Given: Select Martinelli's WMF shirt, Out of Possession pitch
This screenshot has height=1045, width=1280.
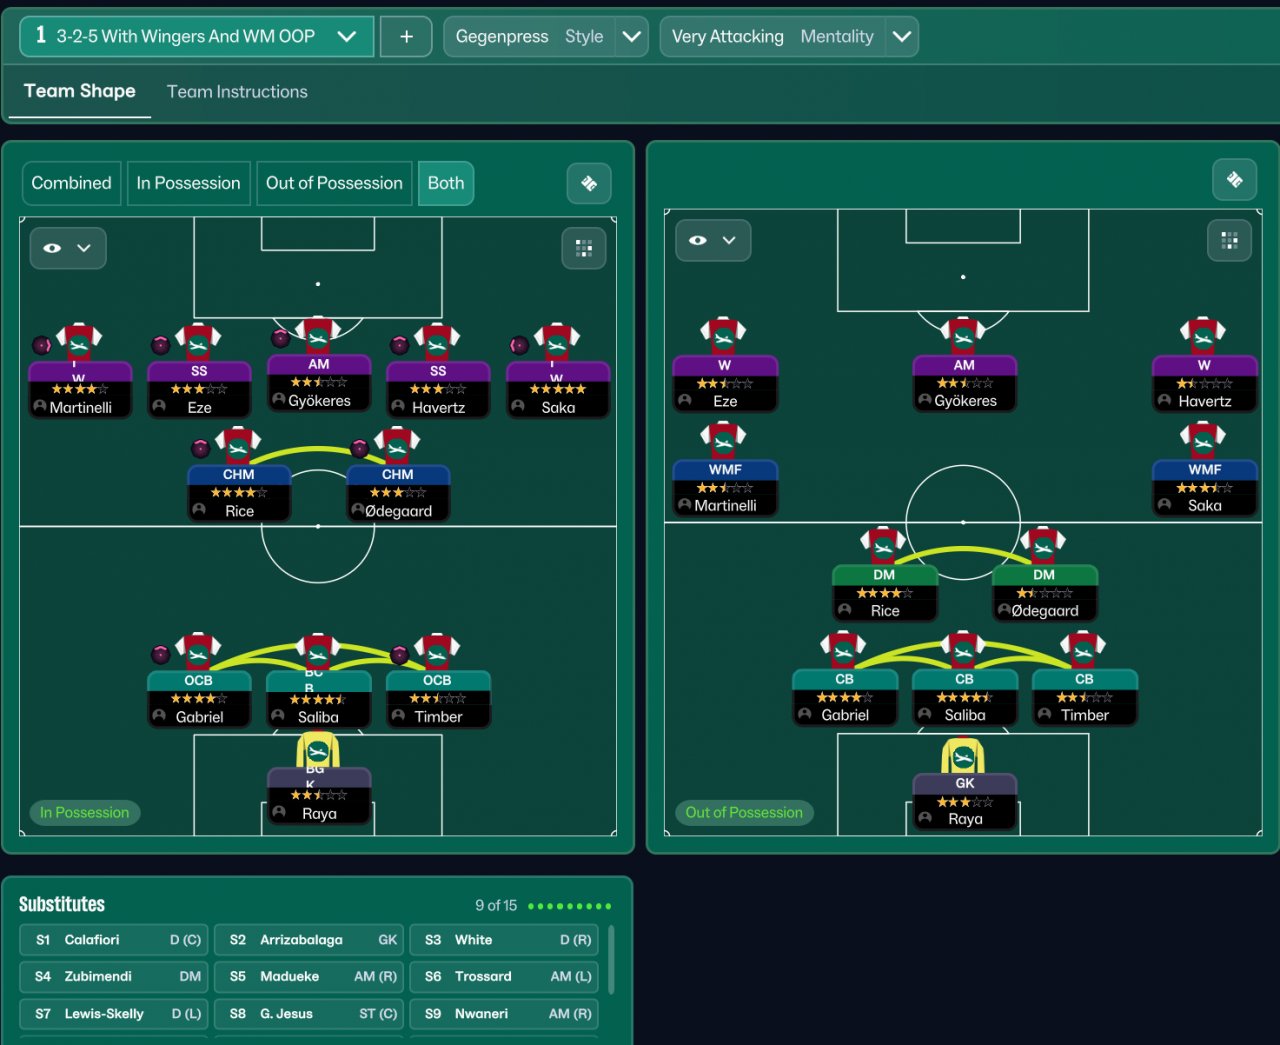Looking at the screenshot, I should [x=724, y=441].
